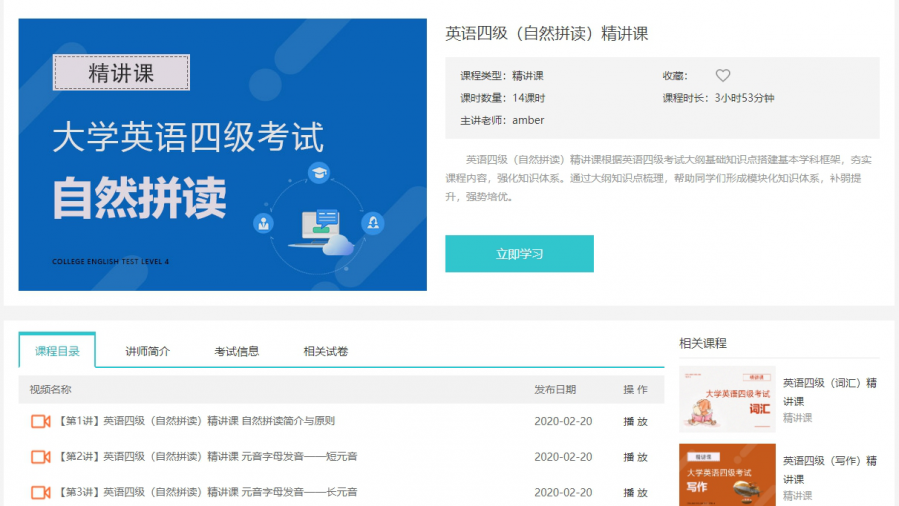
Task: Click the 英语四级（词汇）精讲课 title link
Action: click(829, 391)
